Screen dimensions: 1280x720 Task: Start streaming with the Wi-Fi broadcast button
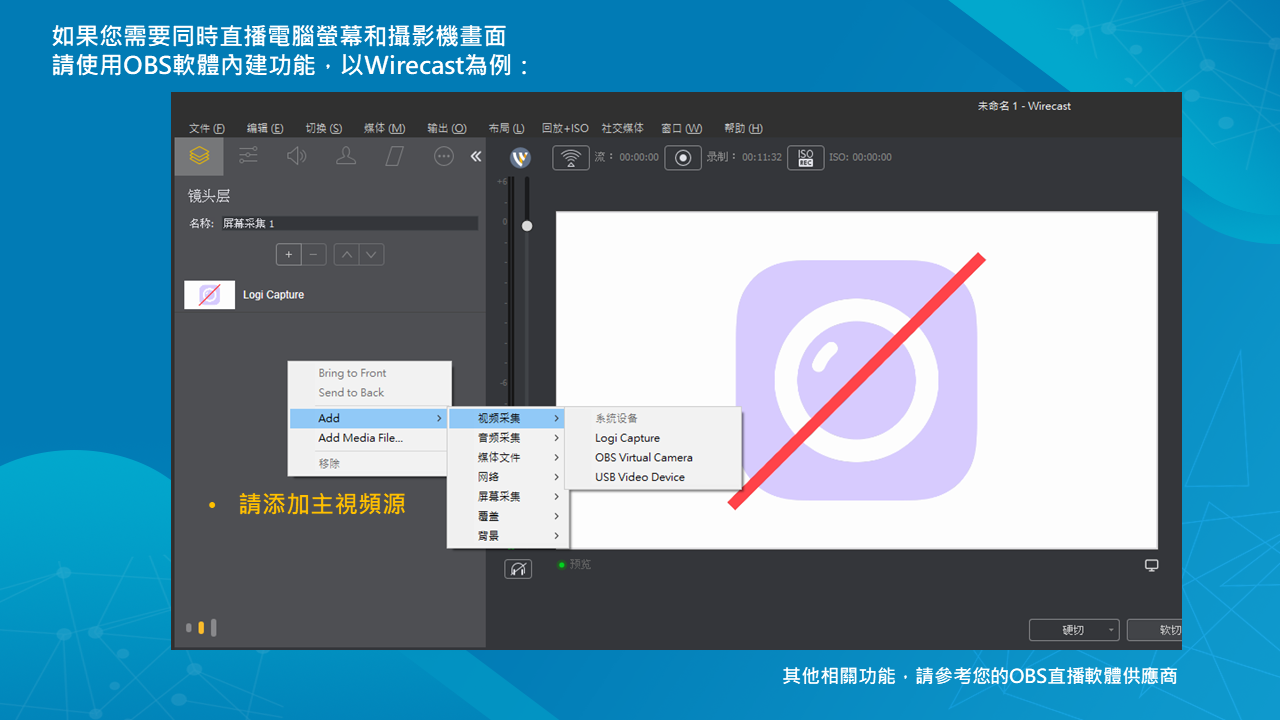point(571,157)
